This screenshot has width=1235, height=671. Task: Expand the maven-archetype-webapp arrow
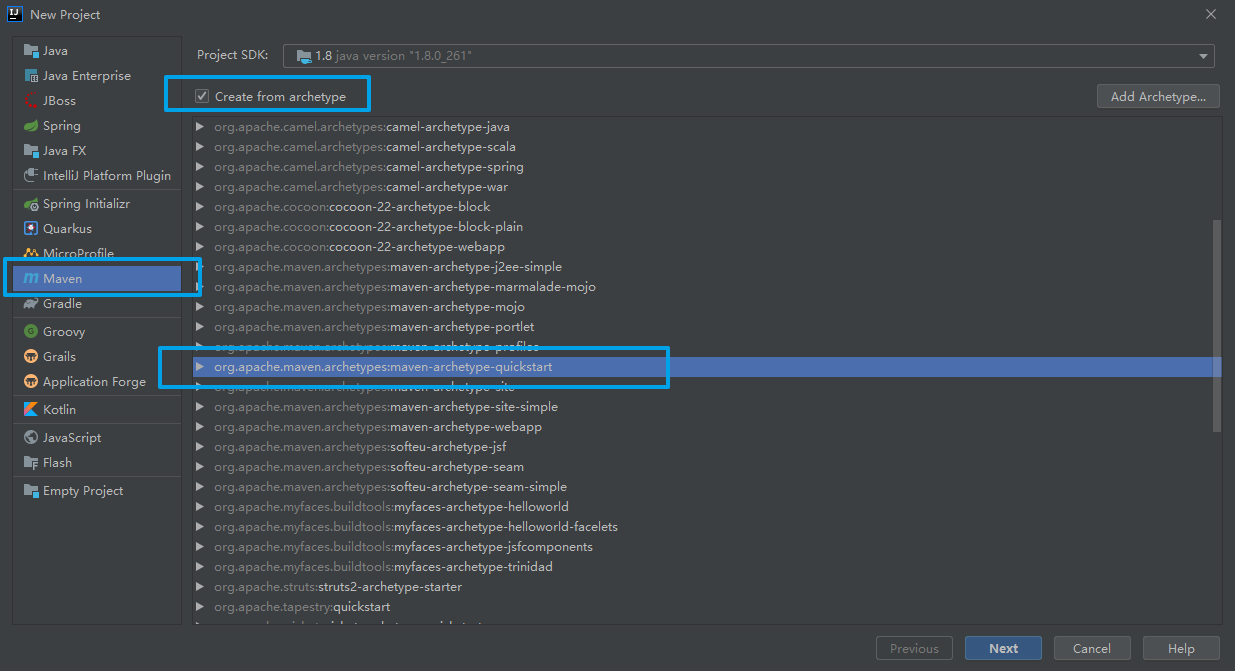tap(200, 427)
